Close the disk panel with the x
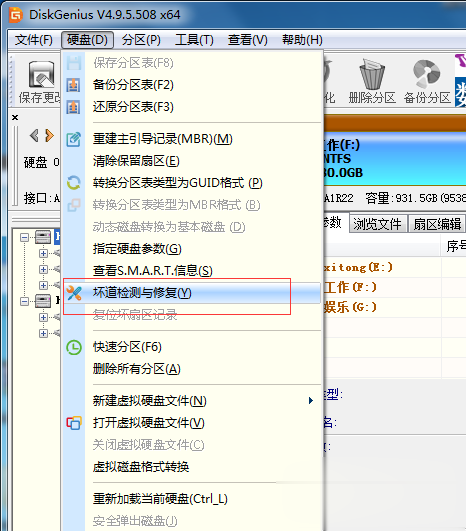Screen dimensions: 466x531 click(x=15, y=118)
